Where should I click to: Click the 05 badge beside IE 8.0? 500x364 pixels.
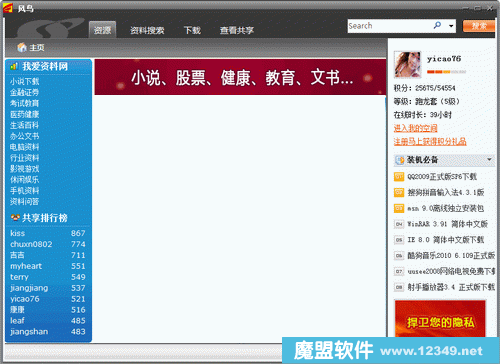(x=399, y=240)
